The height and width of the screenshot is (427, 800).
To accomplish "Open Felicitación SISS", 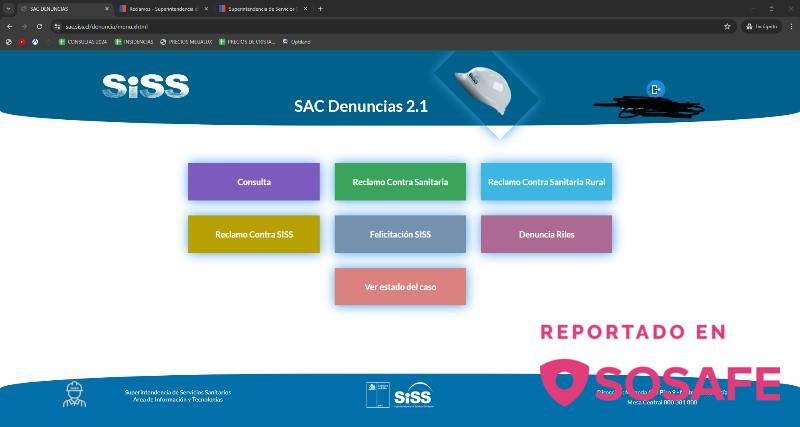I will [x=400, y=234].
